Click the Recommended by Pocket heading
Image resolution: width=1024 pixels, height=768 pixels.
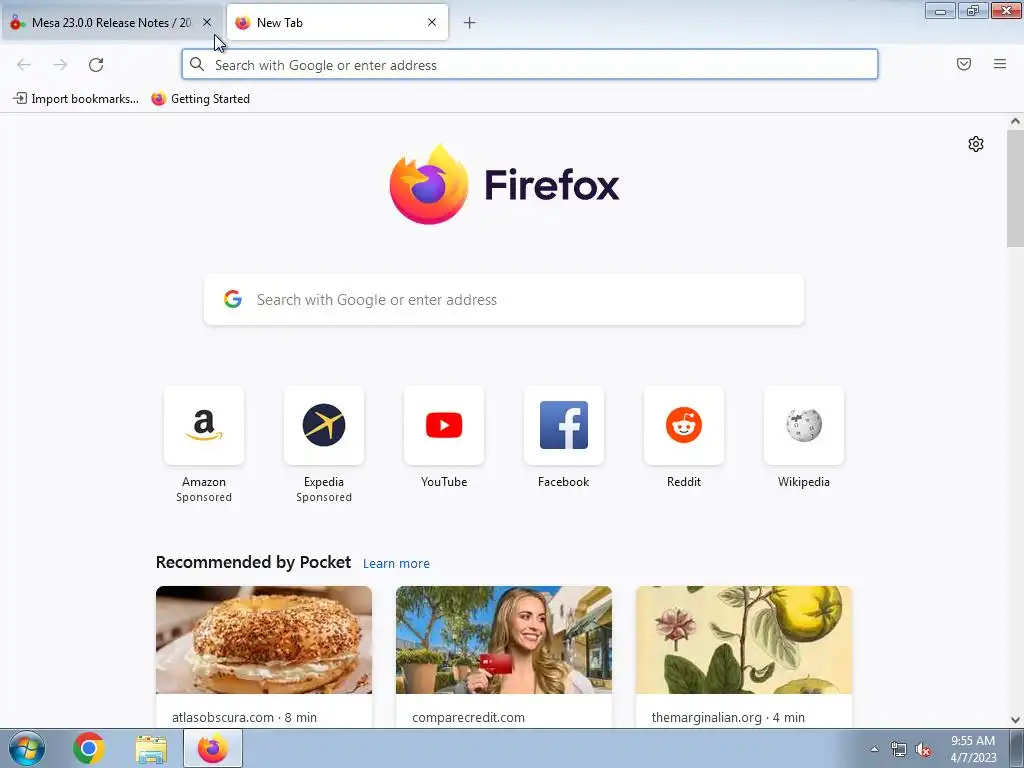[253, 562]
